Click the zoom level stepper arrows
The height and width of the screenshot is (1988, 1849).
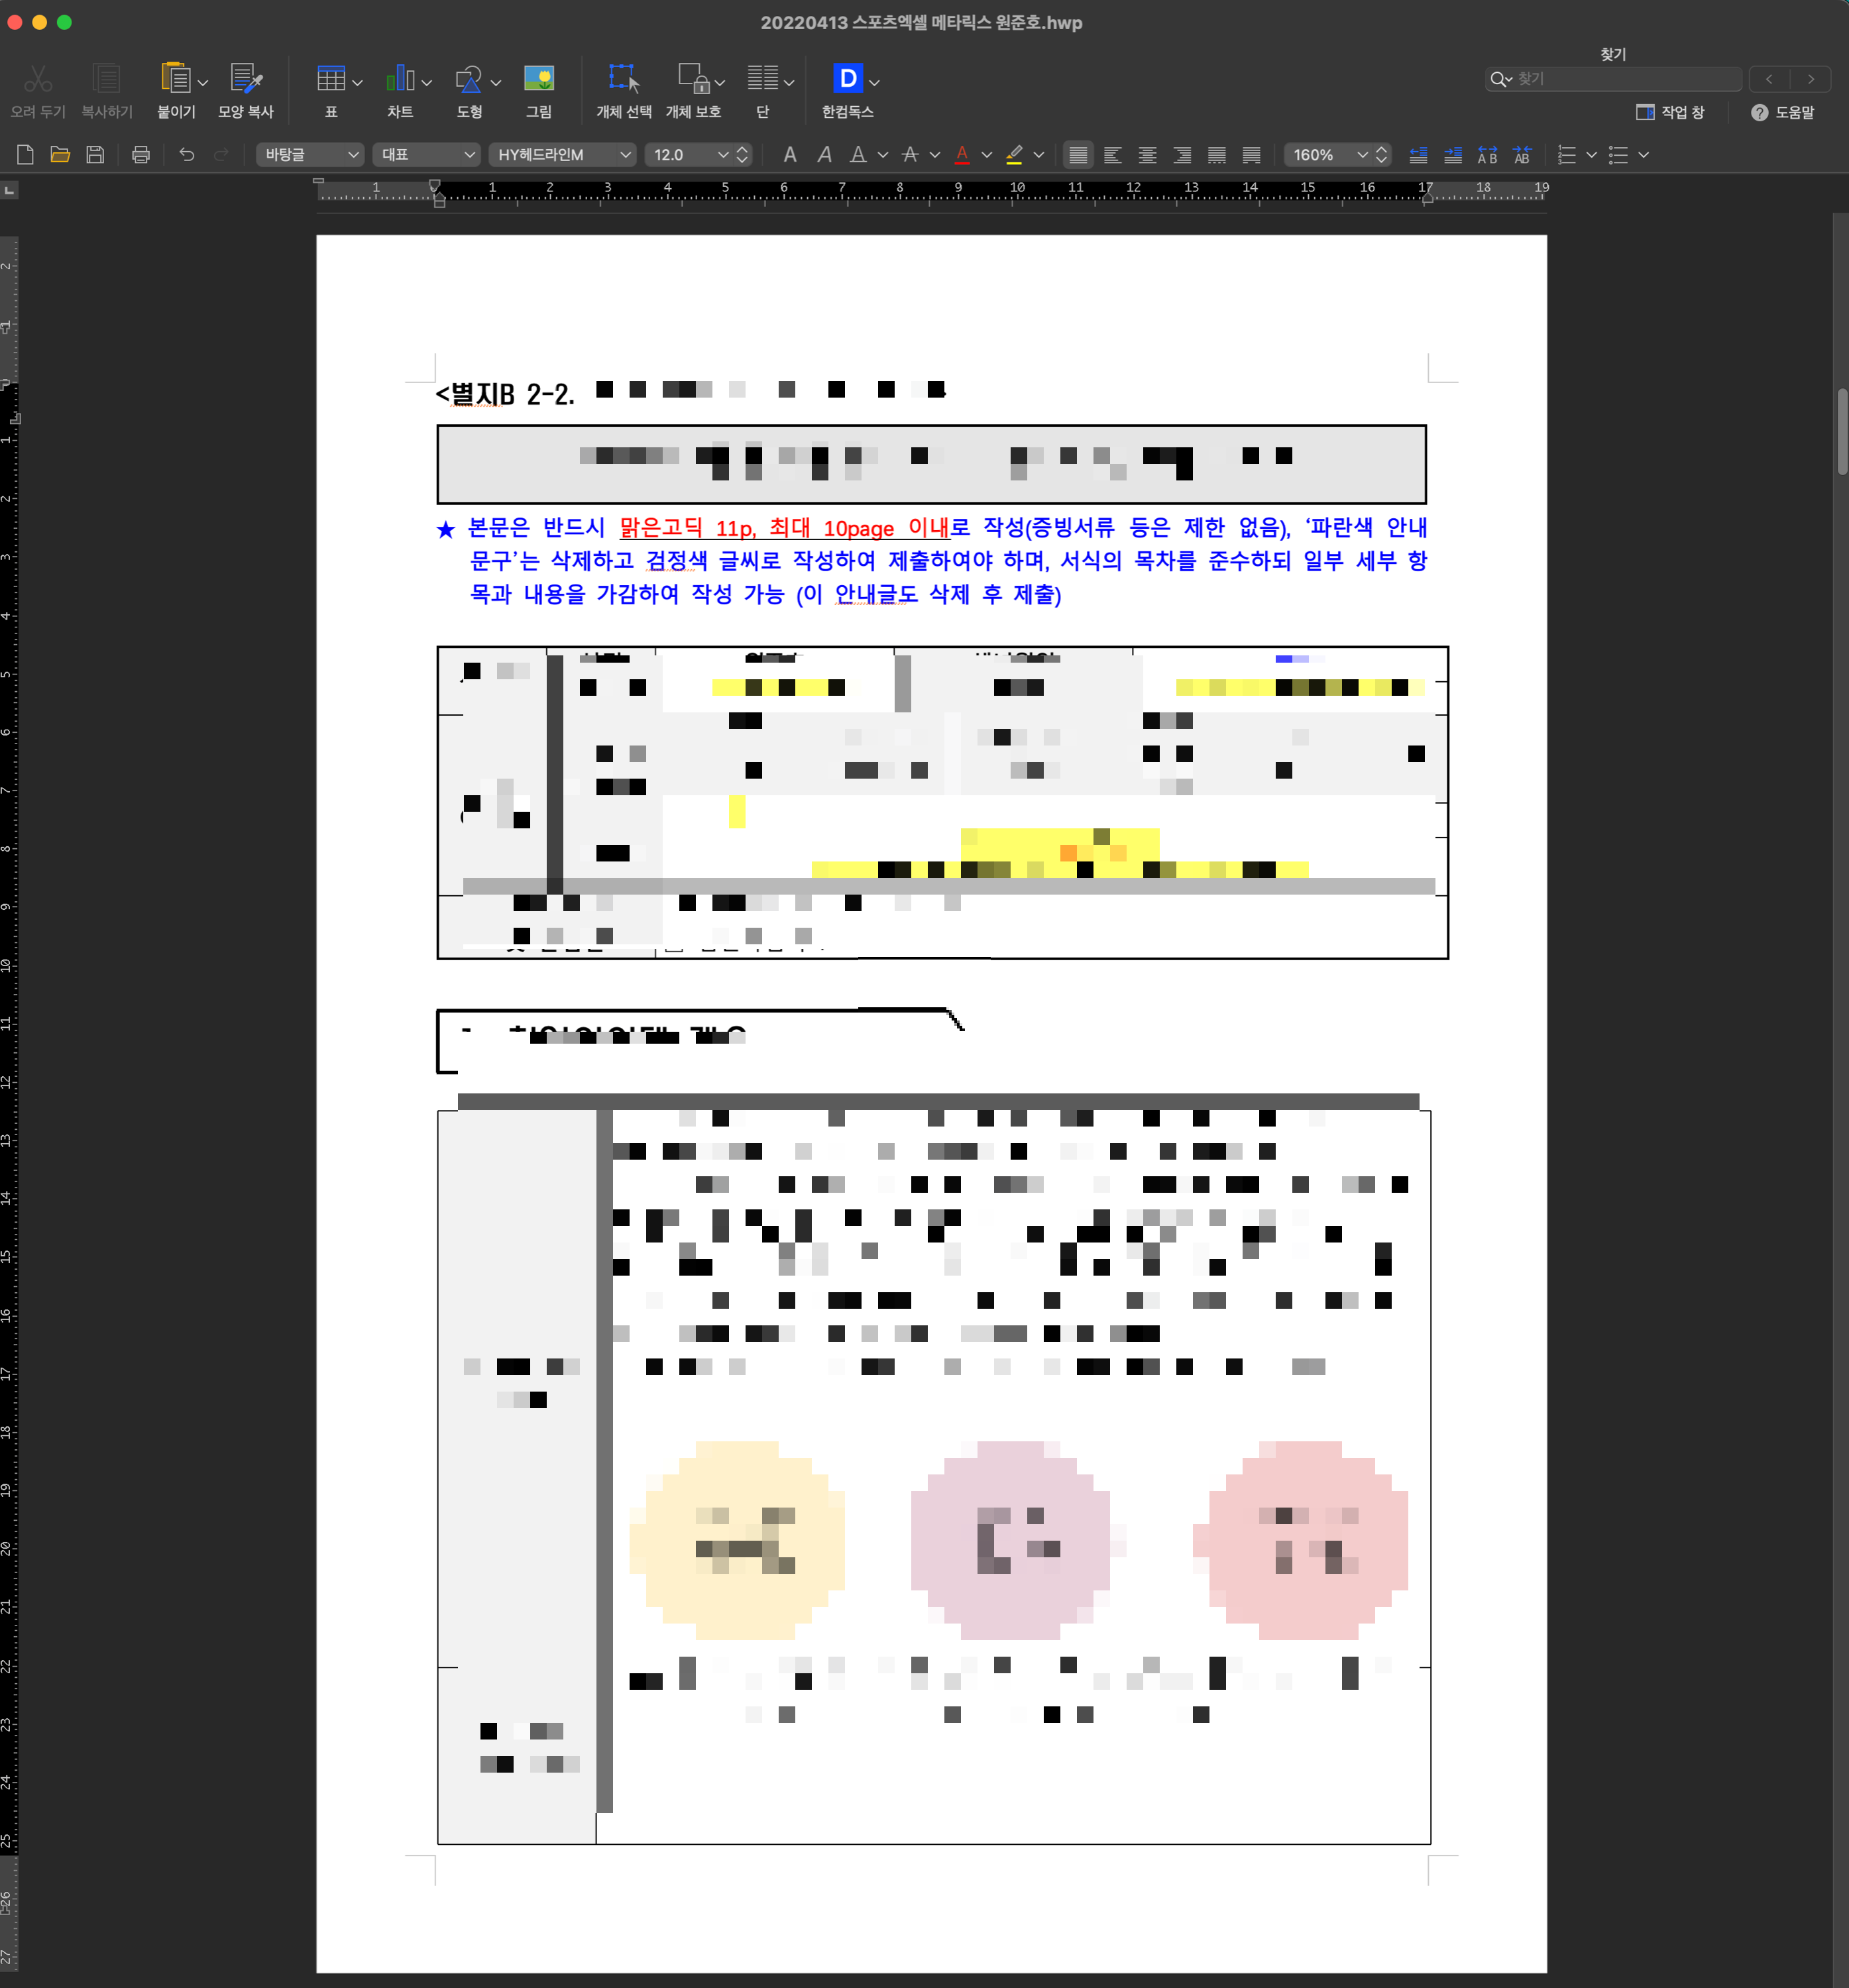(x=1381, y=154)
